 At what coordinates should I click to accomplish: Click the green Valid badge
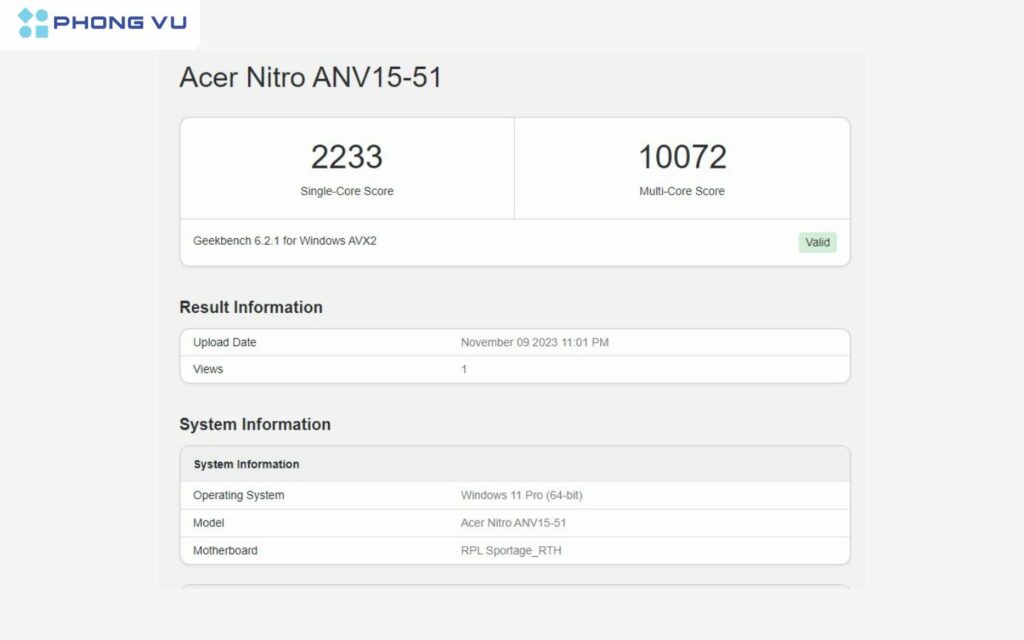point(818,242)
